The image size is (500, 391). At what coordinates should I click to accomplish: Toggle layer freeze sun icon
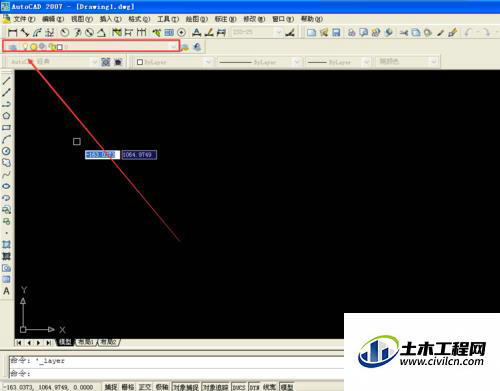[x=34, y=47]
